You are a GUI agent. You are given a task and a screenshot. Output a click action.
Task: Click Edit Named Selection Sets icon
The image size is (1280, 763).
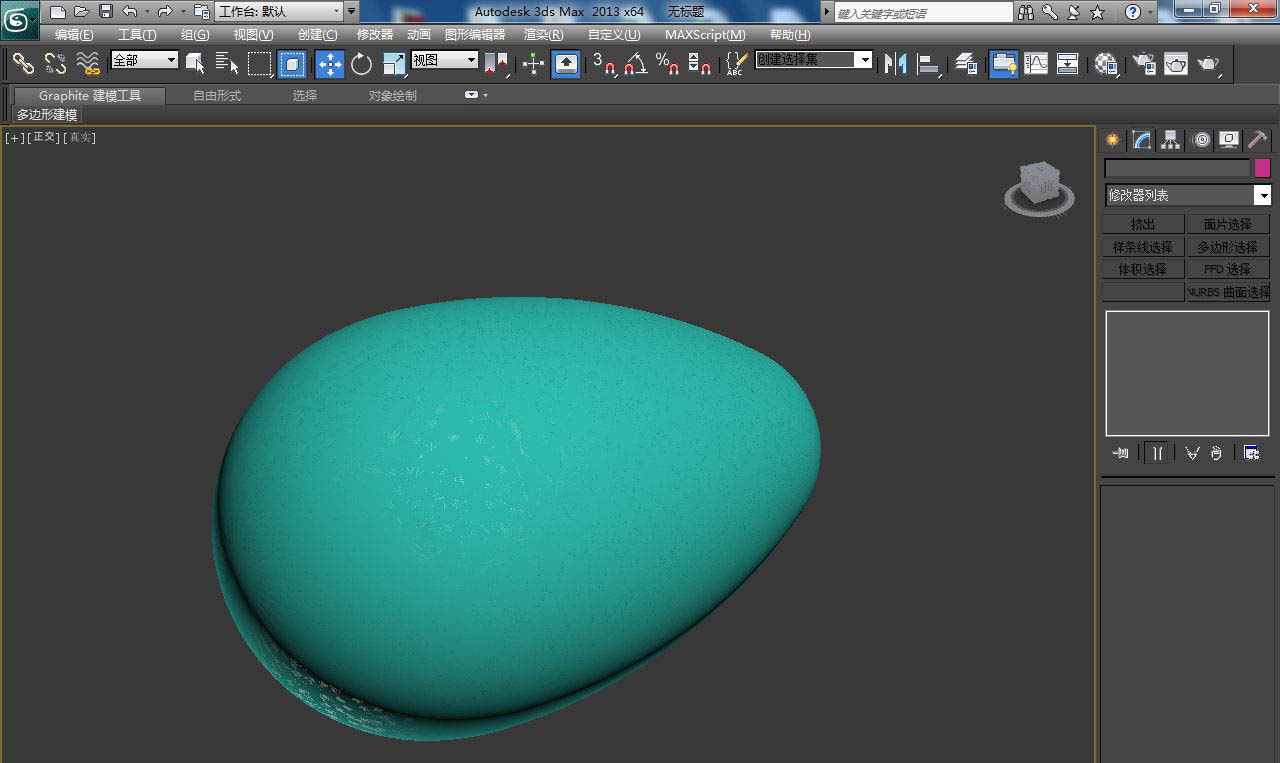(736, 64)
